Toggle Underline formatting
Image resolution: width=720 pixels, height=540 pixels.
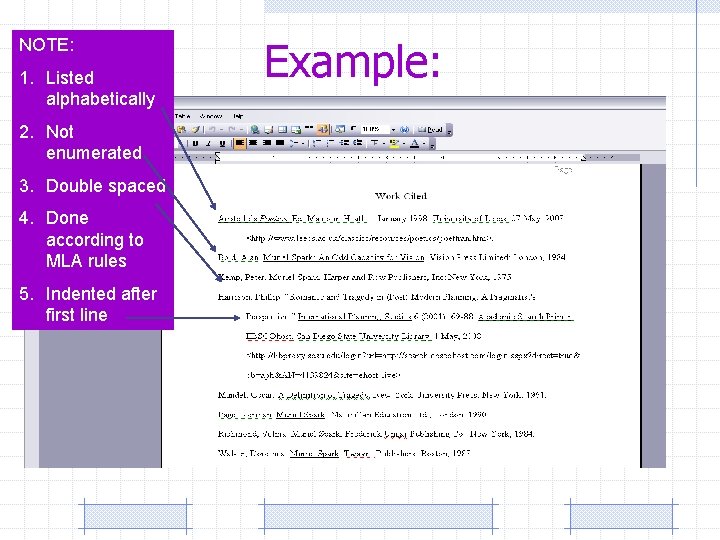coord(222,143)
